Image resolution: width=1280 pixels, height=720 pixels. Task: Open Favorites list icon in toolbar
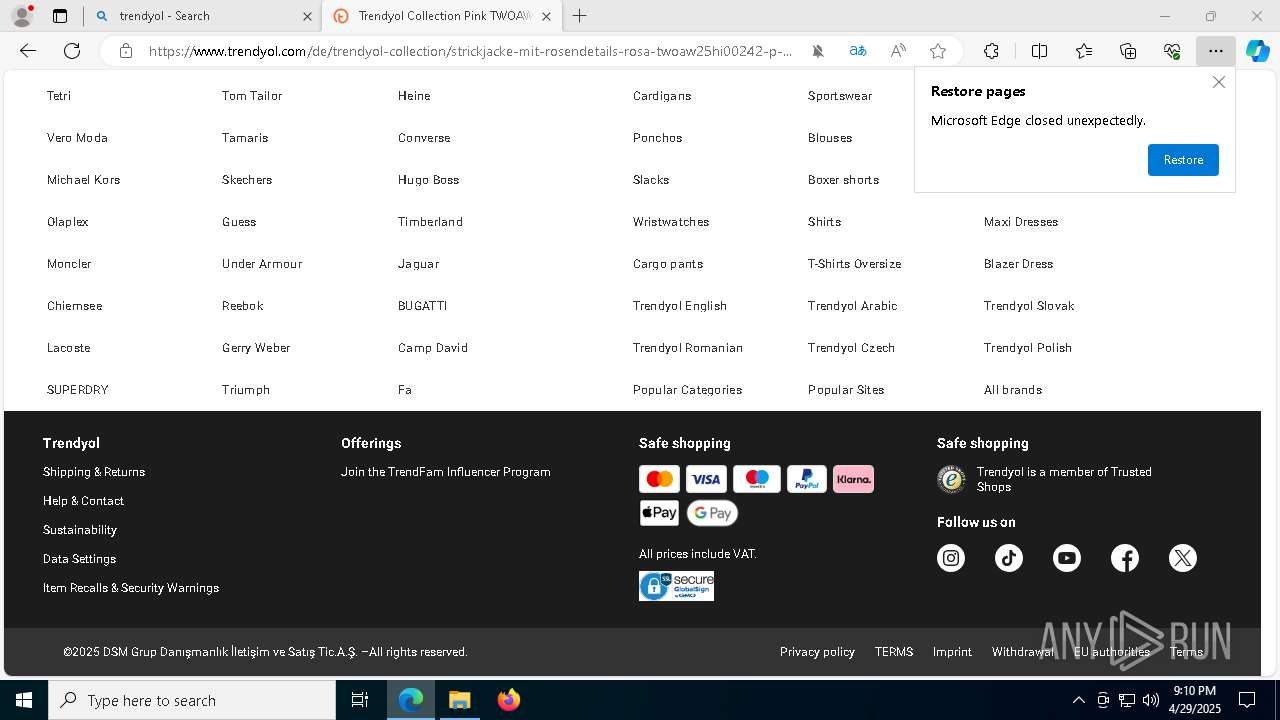point(1084,51)
